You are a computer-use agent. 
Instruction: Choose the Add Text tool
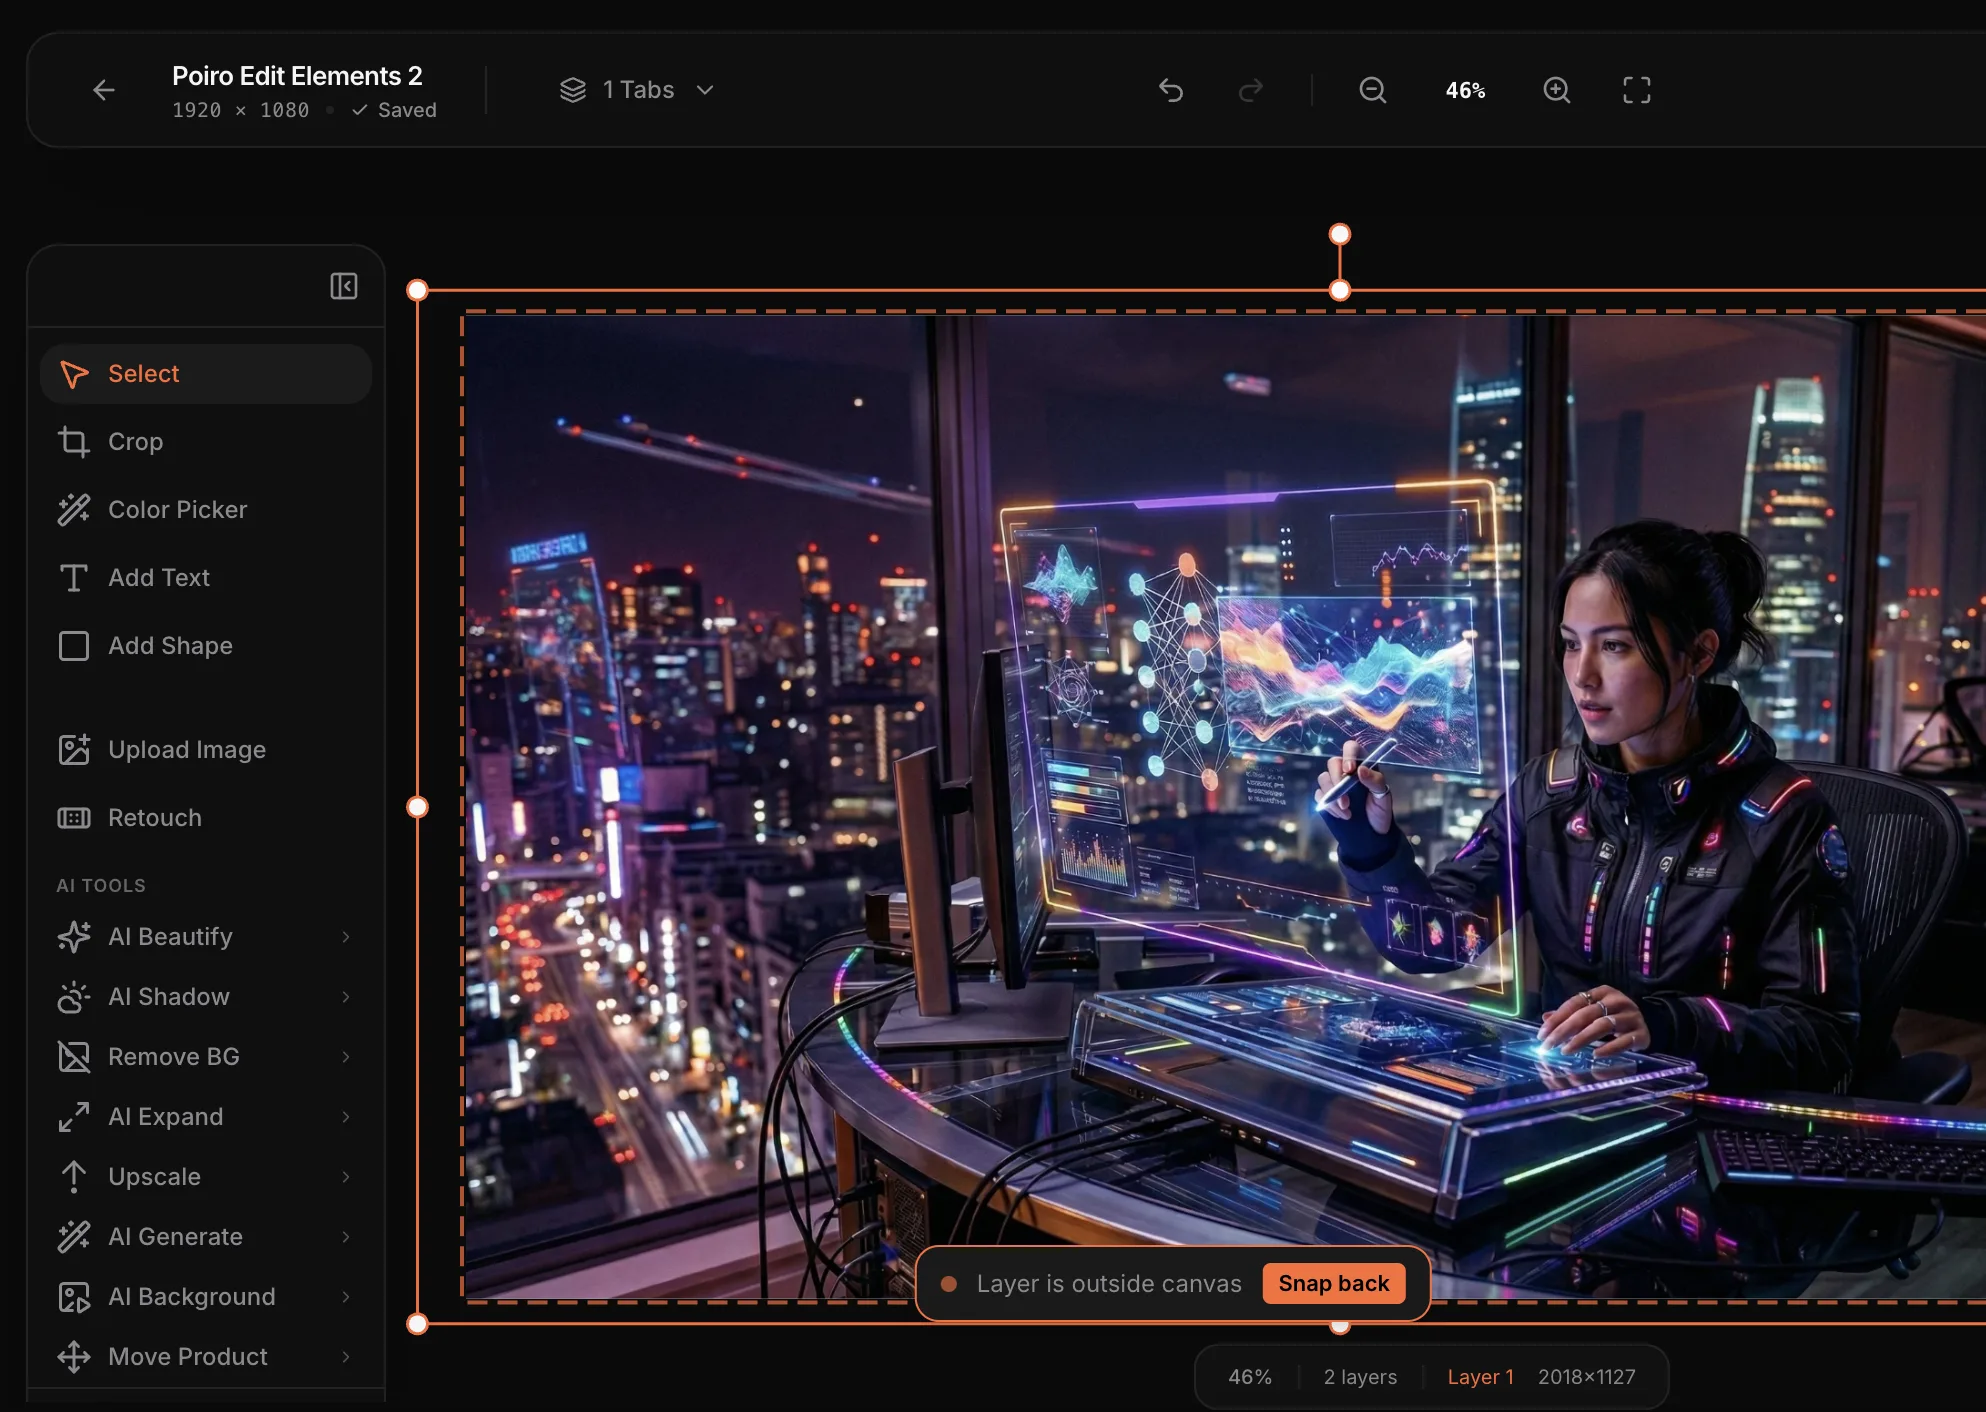(x=158, y=577)
